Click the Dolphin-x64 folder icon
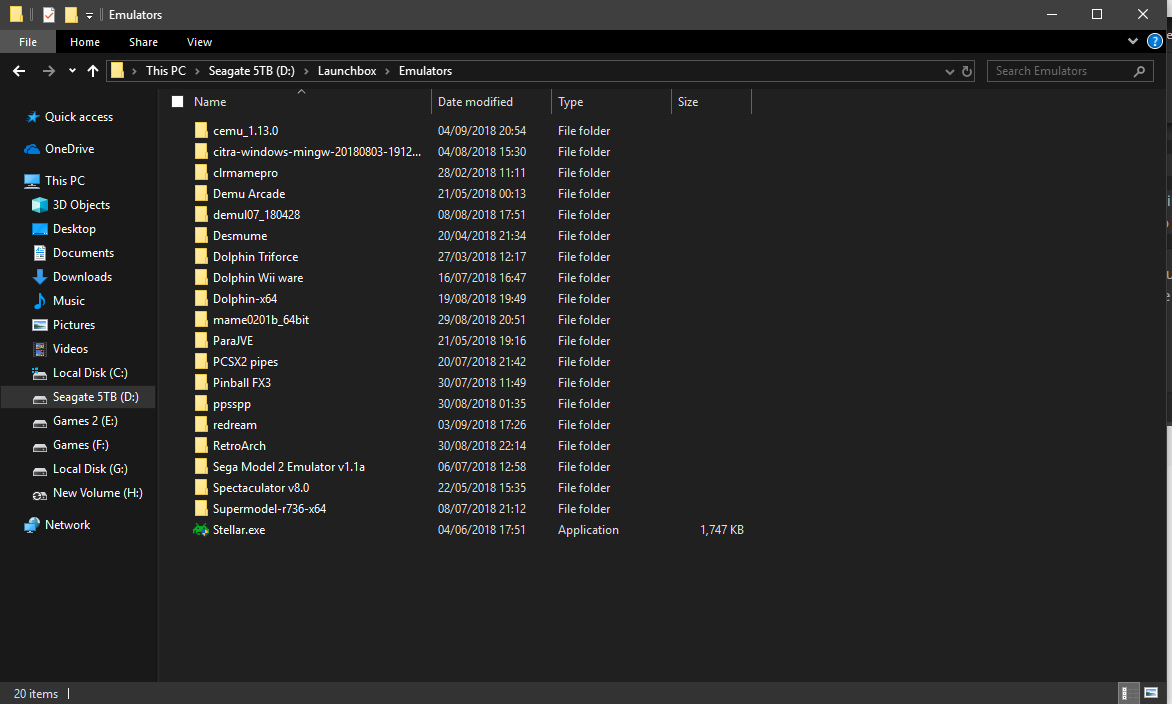The width and height of the screenshot is (1172, 704). tap(200, 298)
